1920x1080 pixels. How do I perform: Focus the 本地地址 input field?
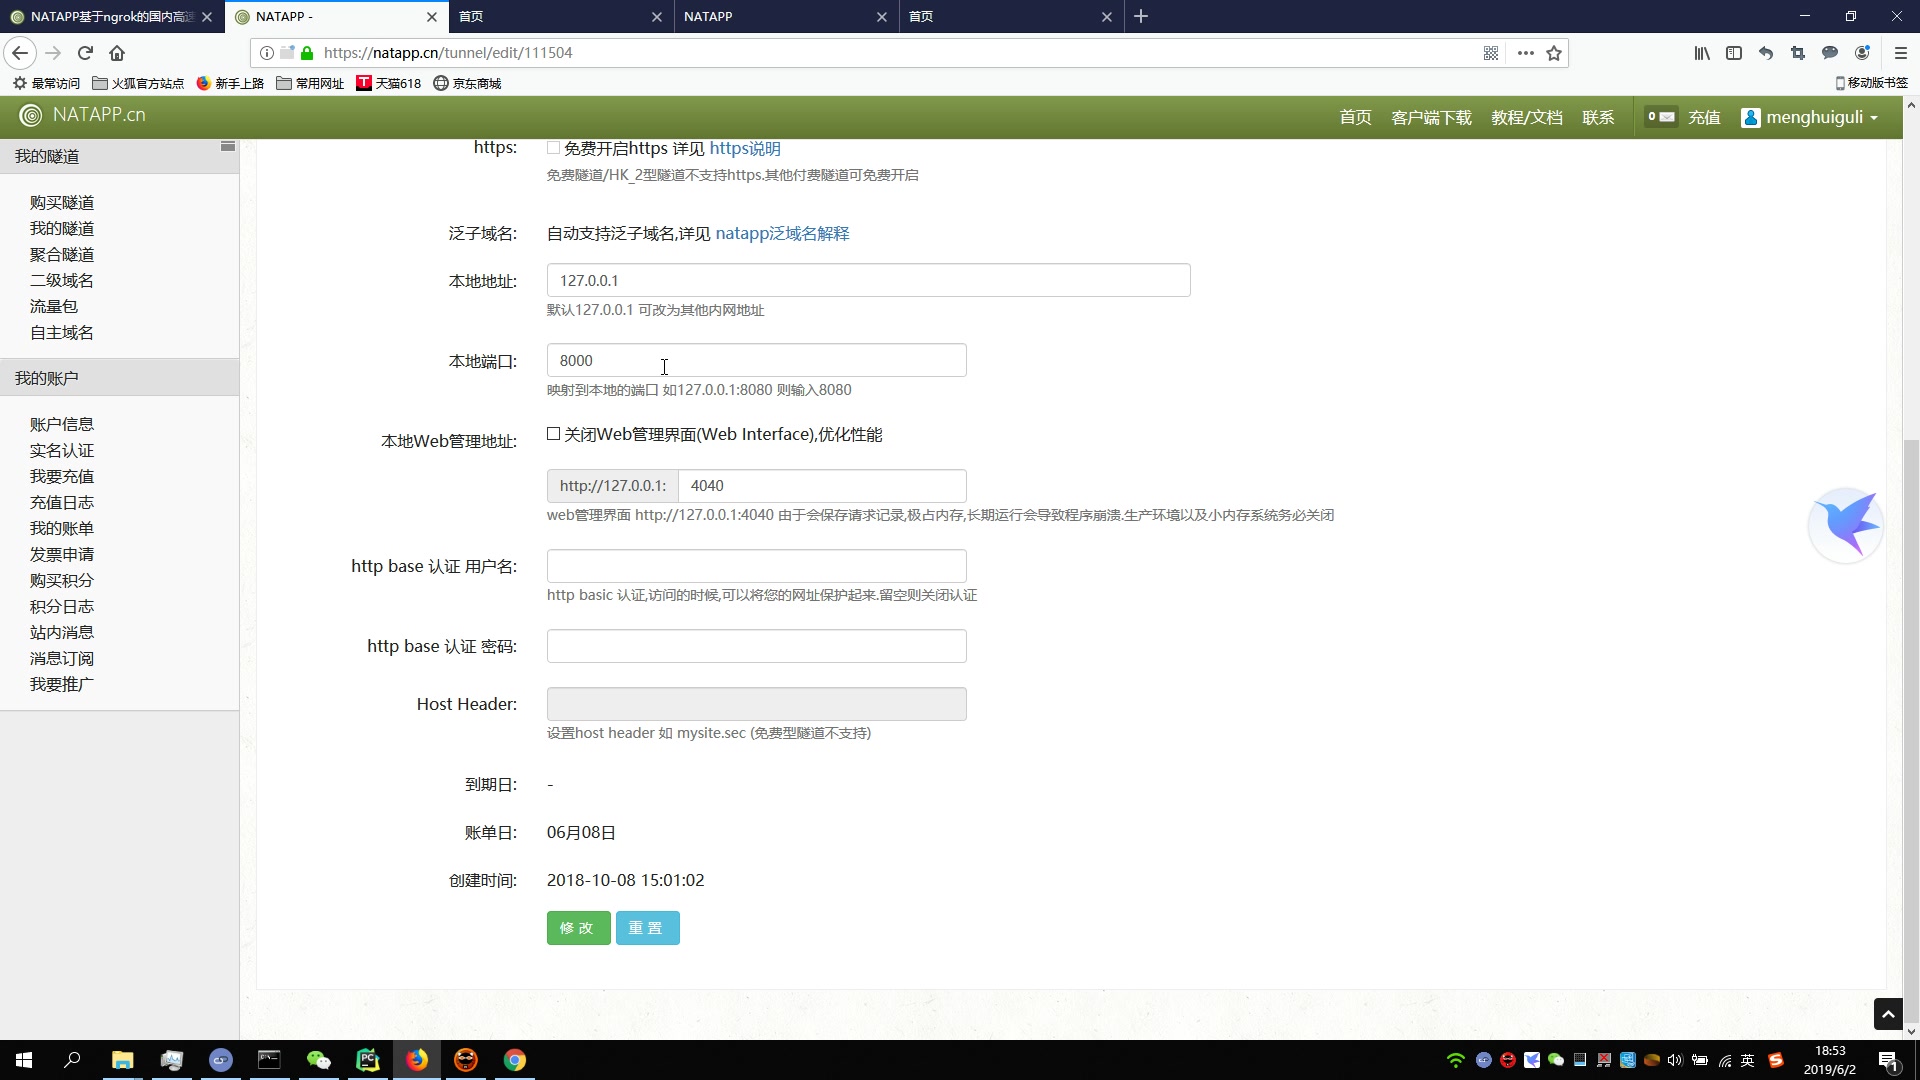point(868,280)
